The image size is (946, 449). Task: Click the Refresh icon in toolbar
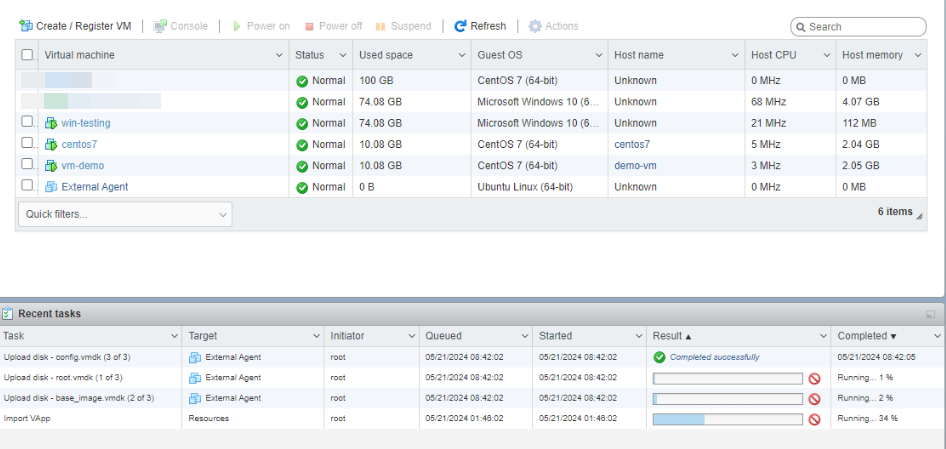461,26
